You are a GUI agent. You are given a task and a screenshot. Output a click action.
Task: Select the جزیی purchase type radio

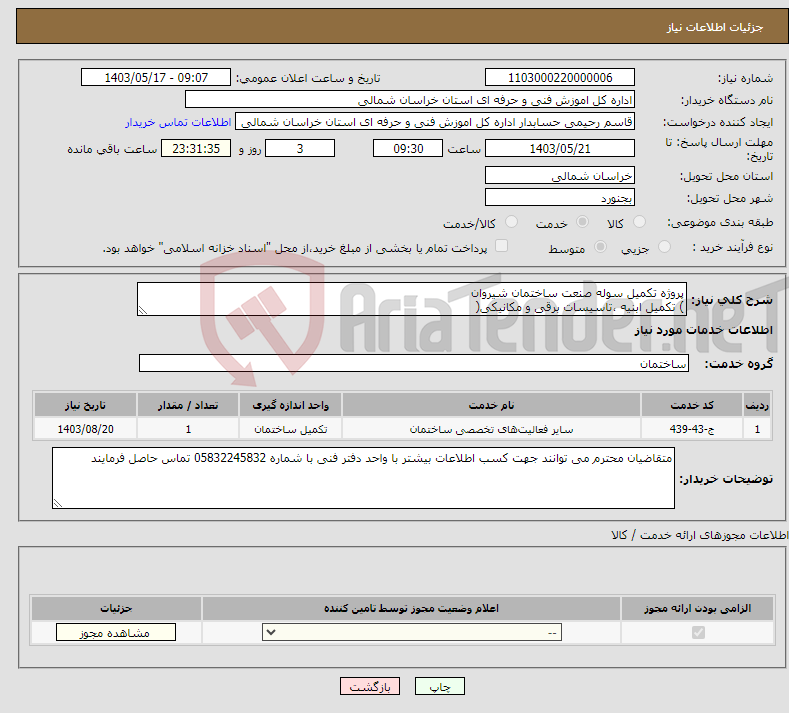(664, 247)
